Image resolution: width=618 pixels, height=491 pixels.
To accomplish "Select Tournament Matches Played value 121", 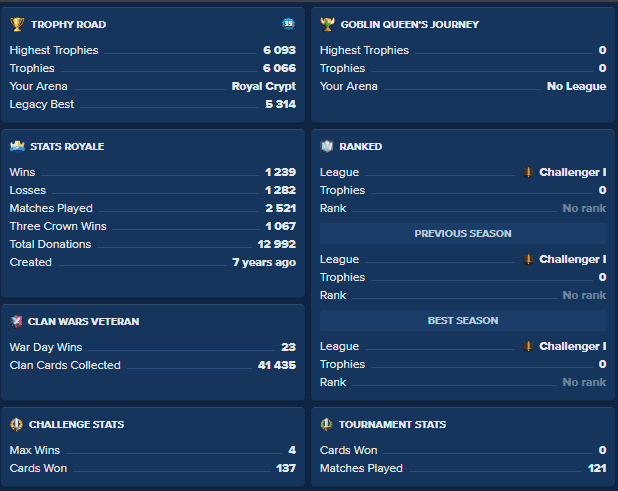I will (596, 468).
